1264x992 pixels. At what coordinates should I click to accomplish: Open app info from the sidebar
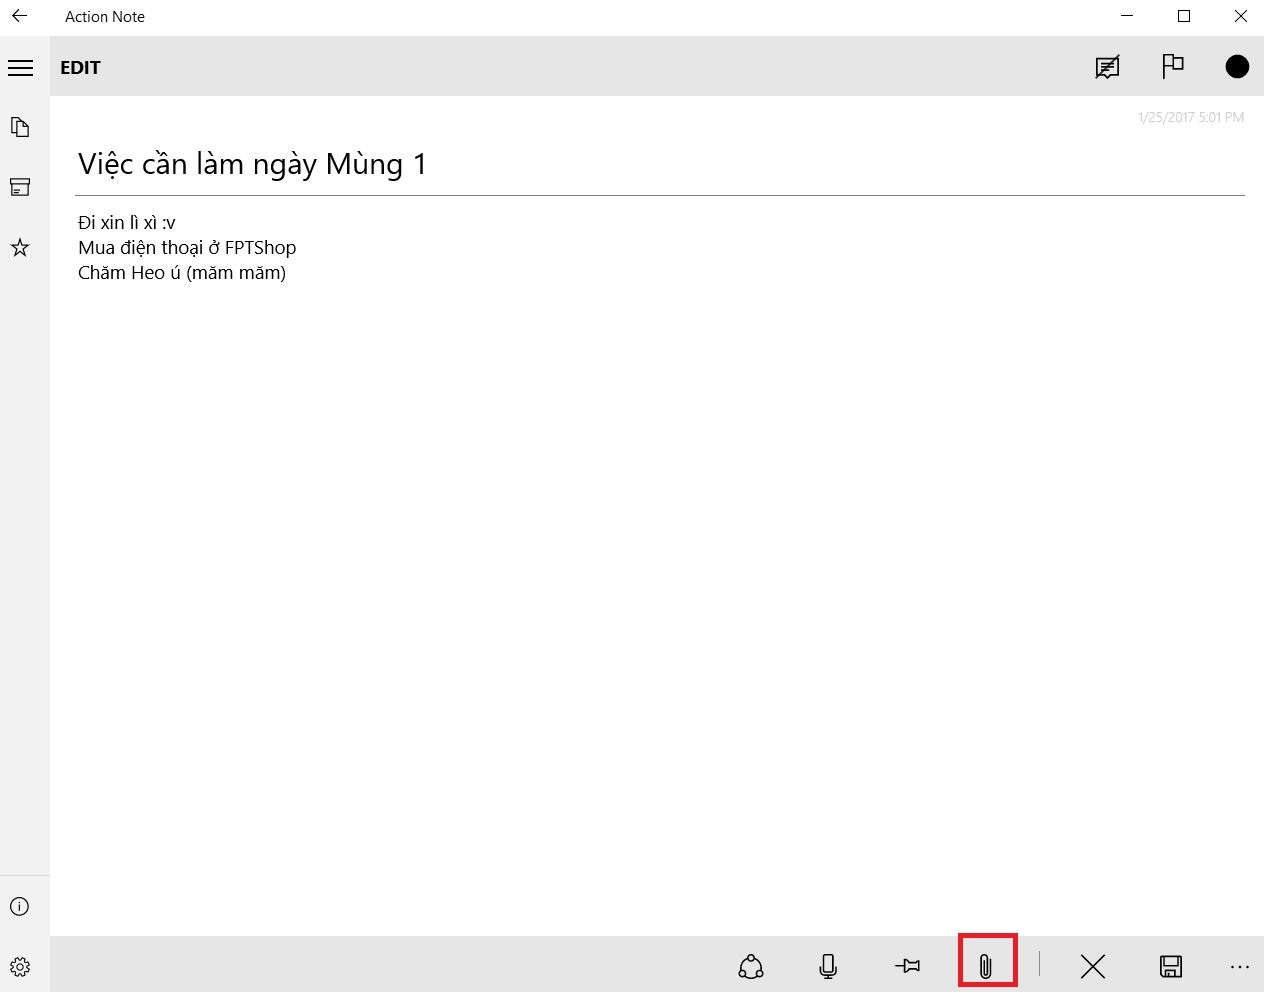[x=19, y=906]
